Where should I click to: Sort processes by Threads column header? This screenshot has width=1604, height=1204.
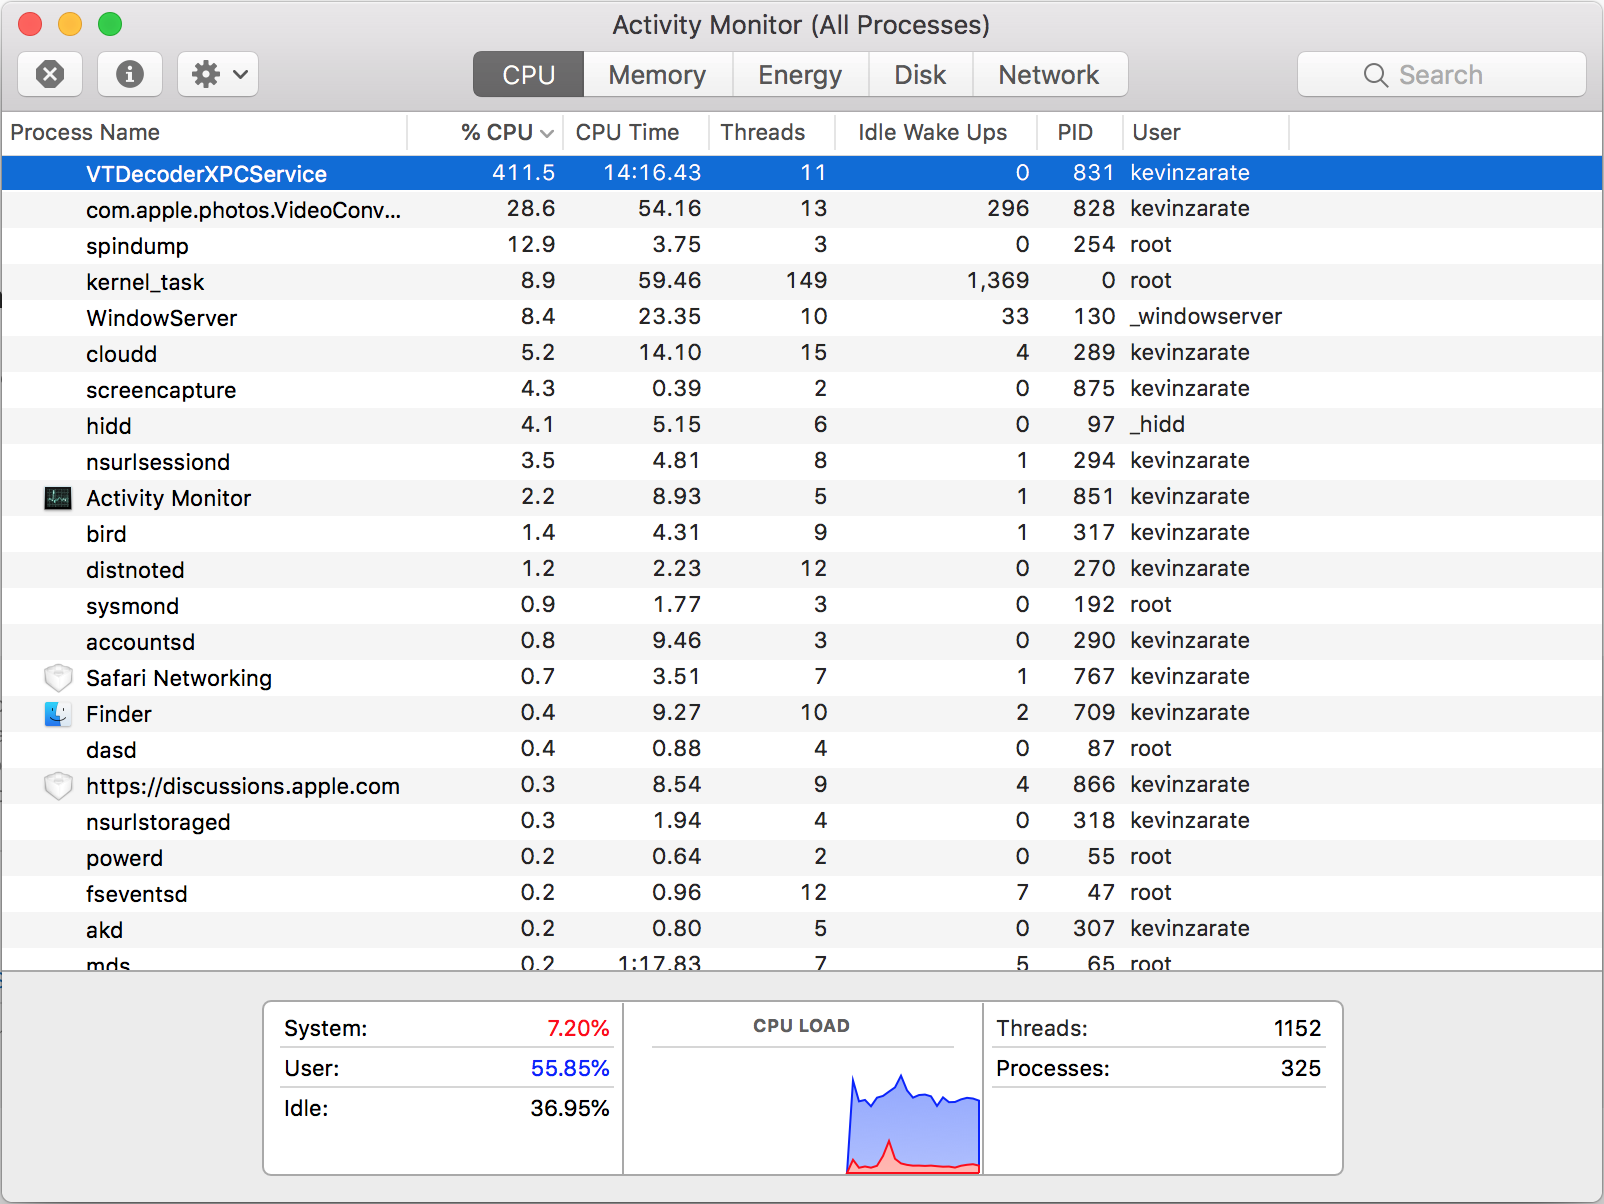762,132
